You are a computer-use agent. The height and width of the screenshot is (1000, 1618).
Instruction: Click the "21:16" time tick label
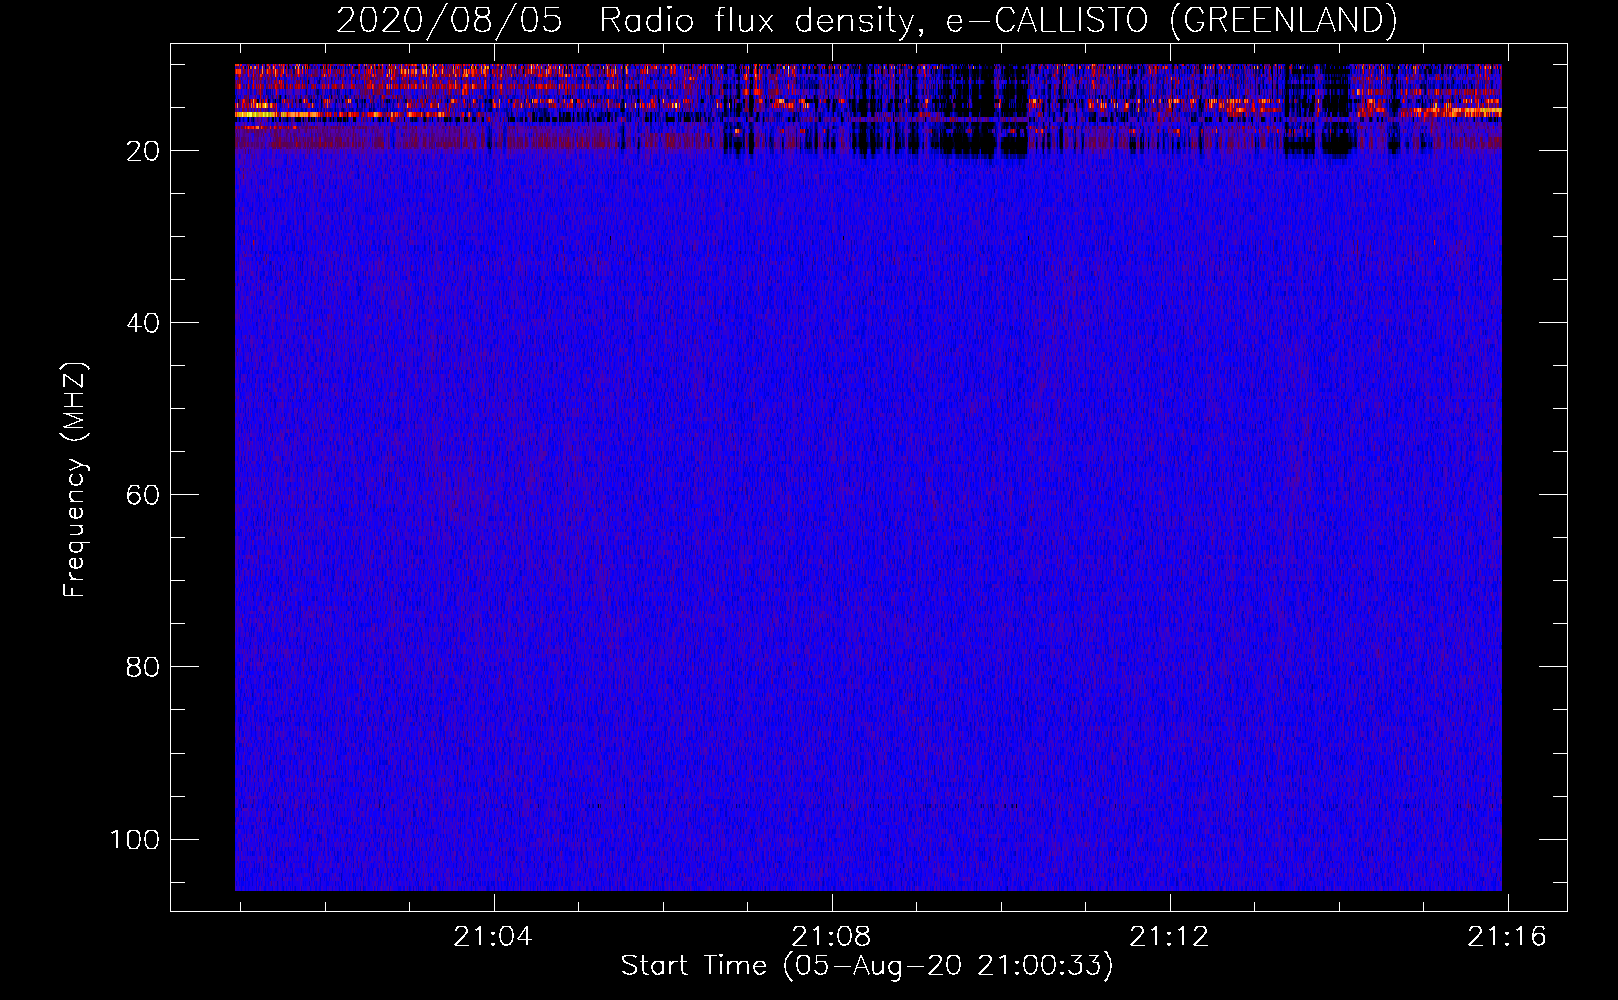(x=1507, y=936)
